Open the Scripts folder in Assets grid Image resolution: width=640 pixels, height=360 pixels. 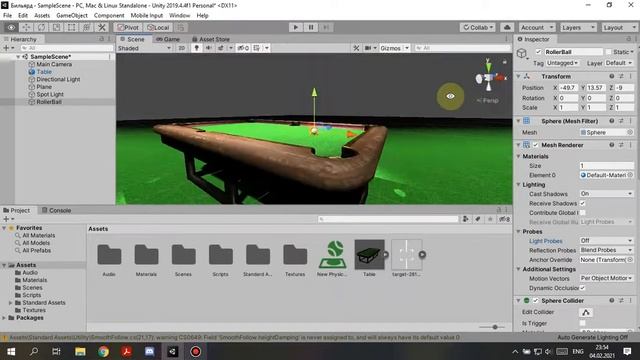point(220,258)
